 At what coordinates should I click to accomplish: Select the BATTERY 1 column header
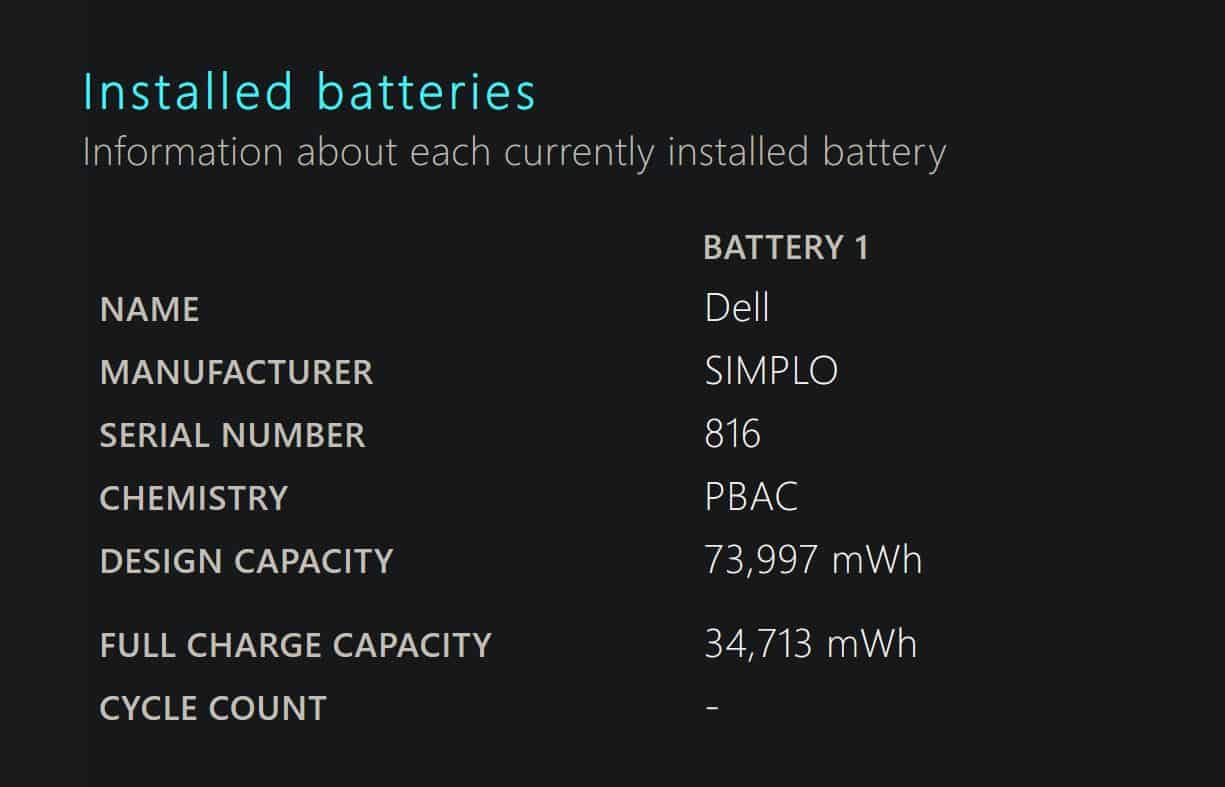point(786,247)
